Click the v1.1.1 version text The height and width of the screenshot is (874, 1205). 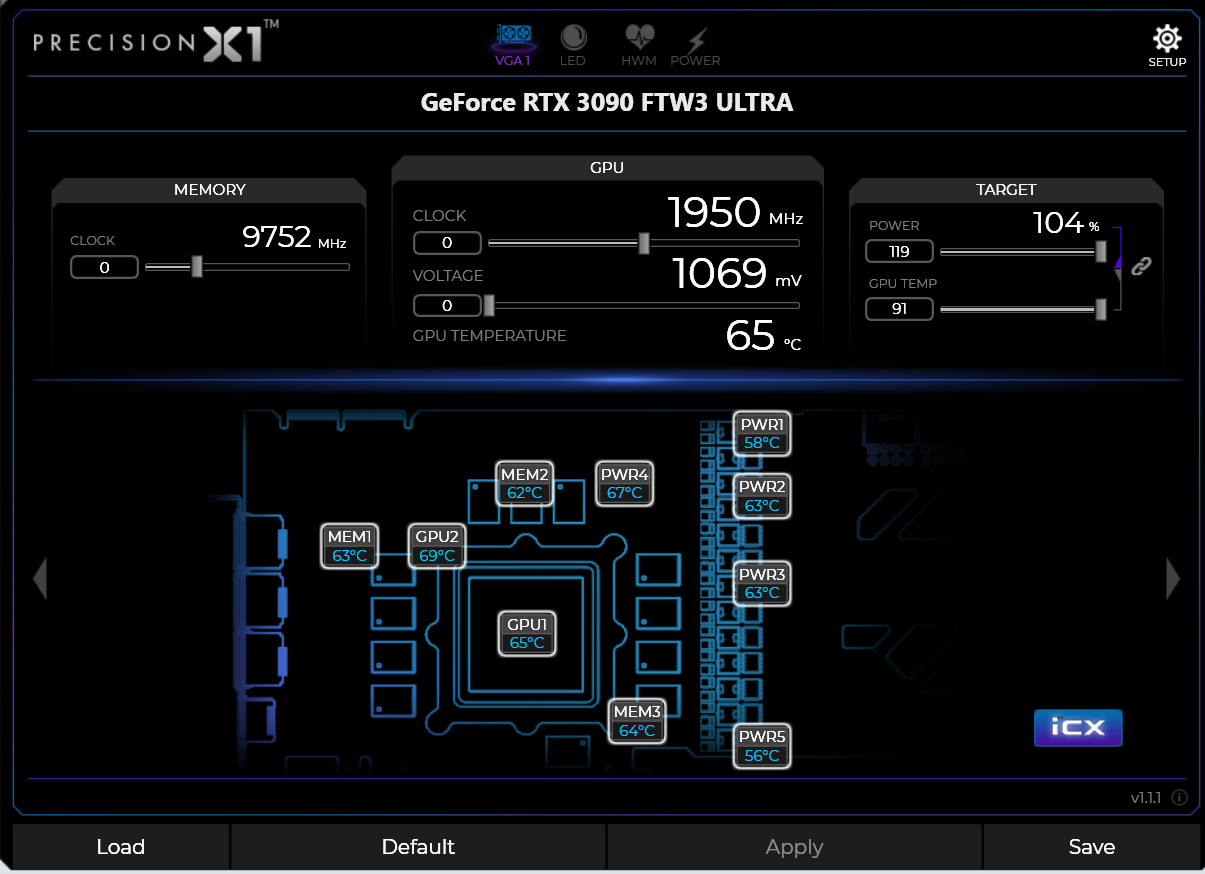(1146, 798)
